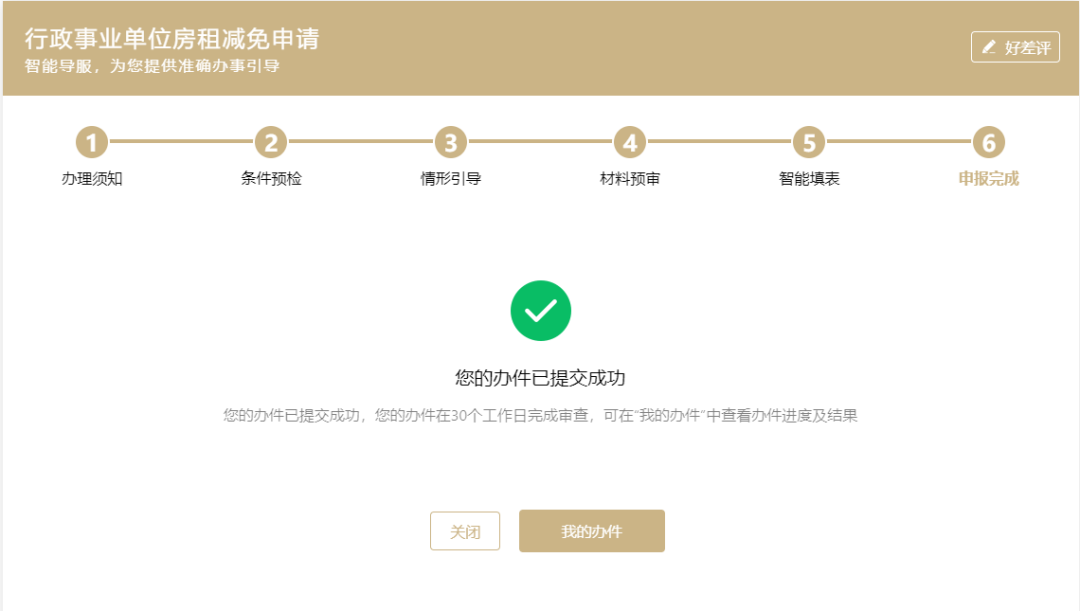The height and width of the screenshot is (611, 1080).
Task: Click the step 4 circle icon
Action: pos(630,143)
